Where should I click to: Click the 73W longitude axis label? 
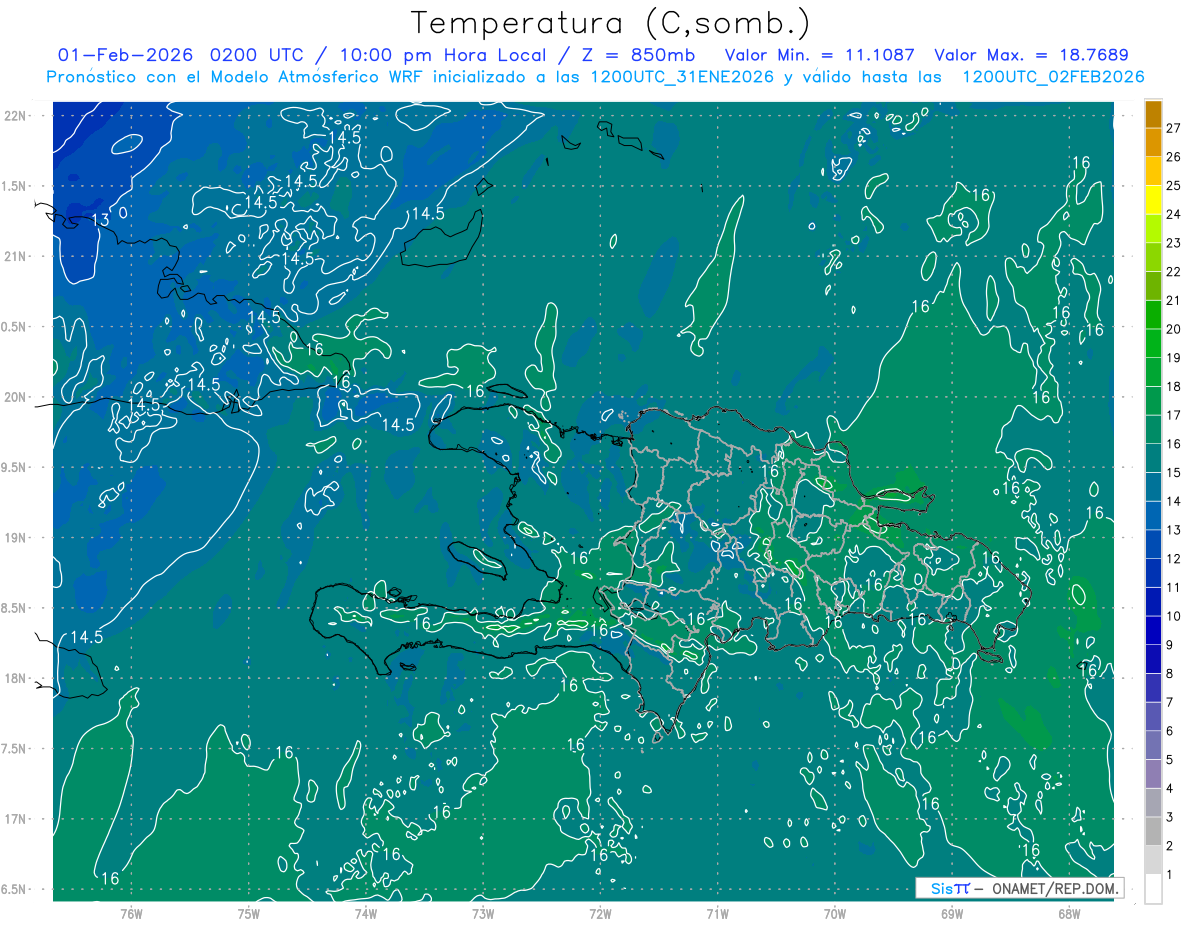(x=482, y=913)
